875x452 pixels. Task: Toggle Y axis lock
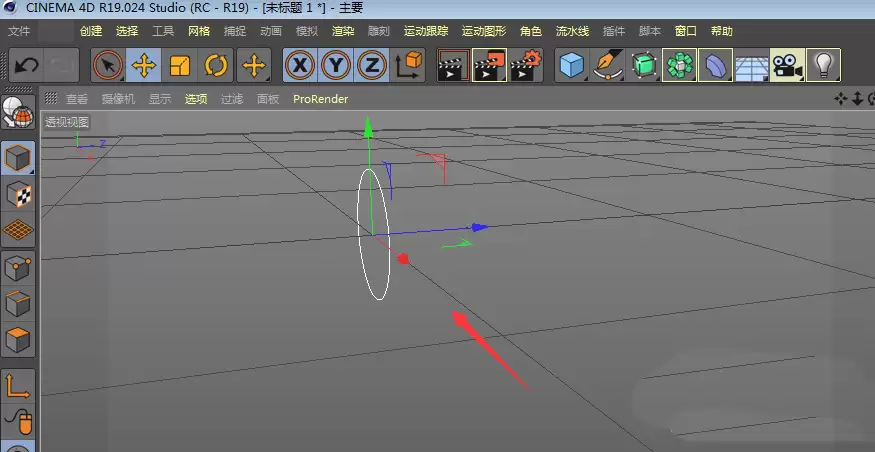[x=335, y=66]
